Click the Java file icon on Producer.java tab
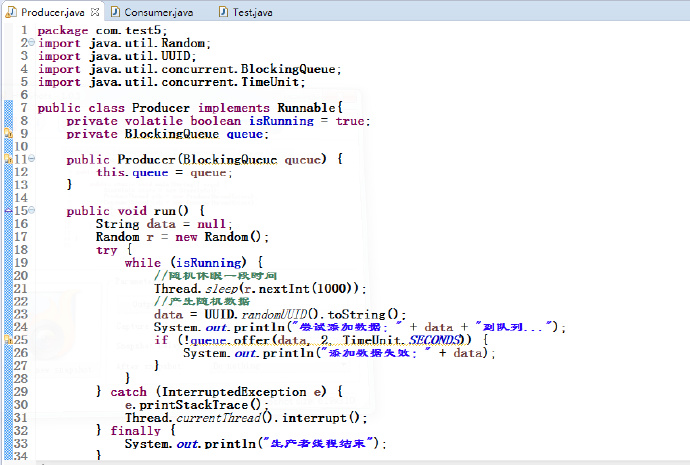This screenshot has height=465, width=690. tap(11, 12)
